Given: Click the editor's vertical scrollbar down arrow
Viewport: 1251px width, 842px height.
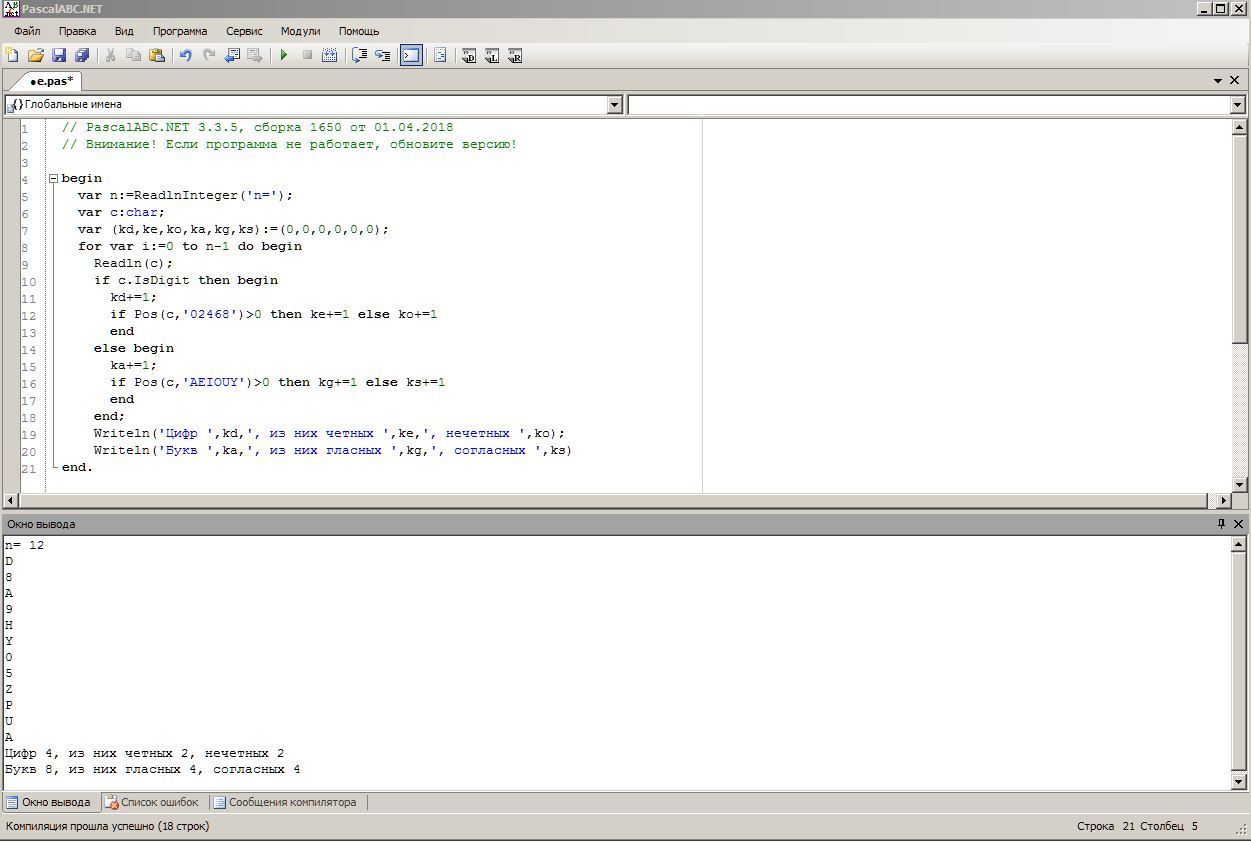Looking at the screenshot, I should point(1240,485).
